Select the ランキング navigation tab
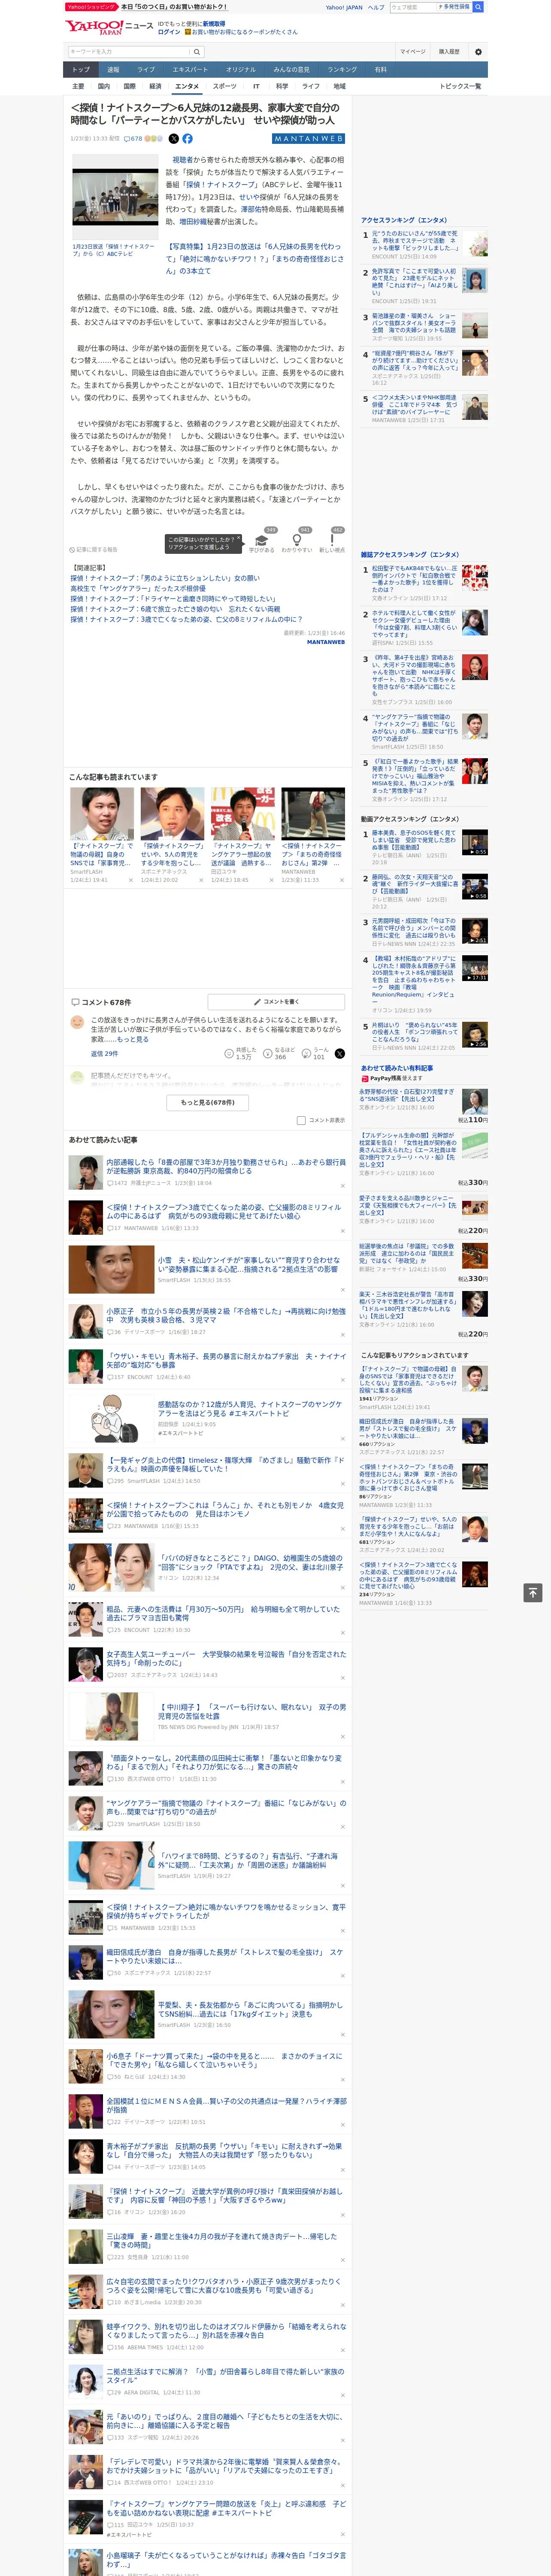Viewport: 551px width, 2576px height. (x=342, y=70)
